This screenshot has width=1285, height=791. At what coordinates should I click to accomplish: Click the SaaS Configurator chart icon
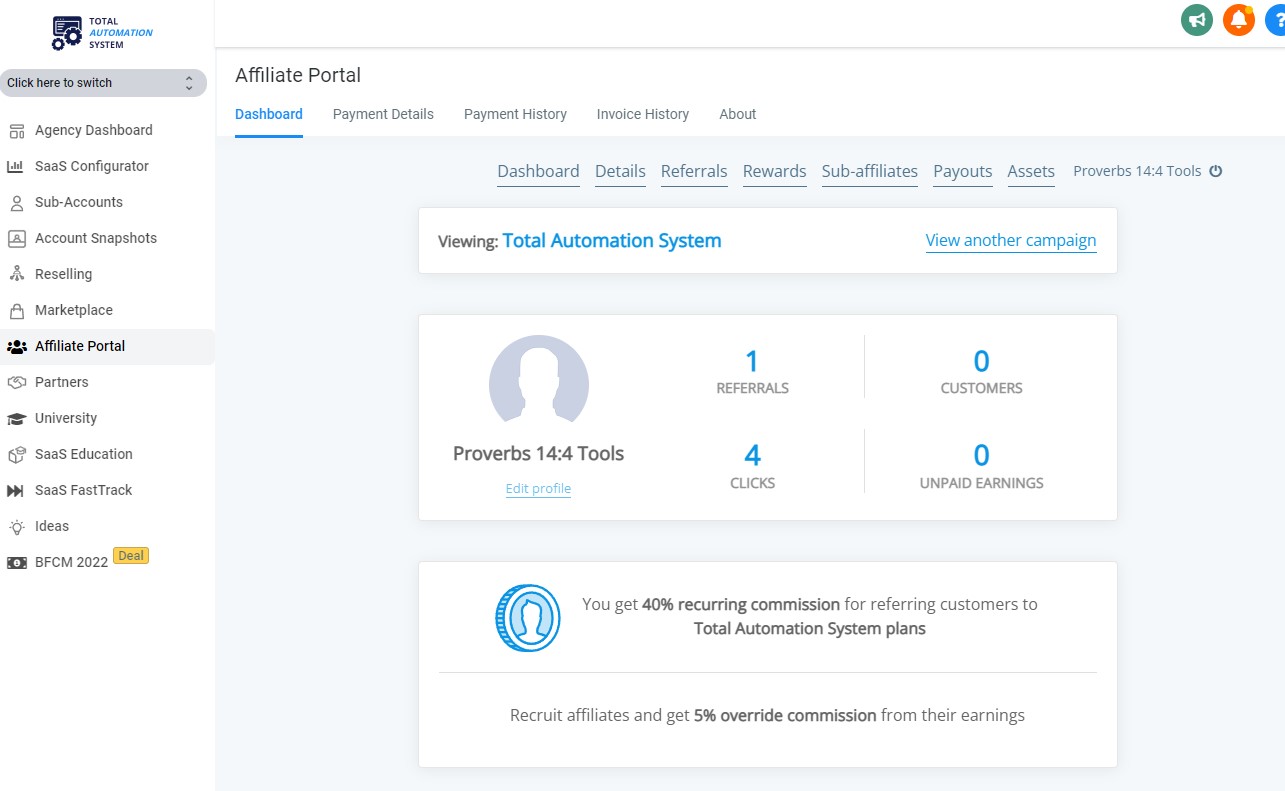16,166
